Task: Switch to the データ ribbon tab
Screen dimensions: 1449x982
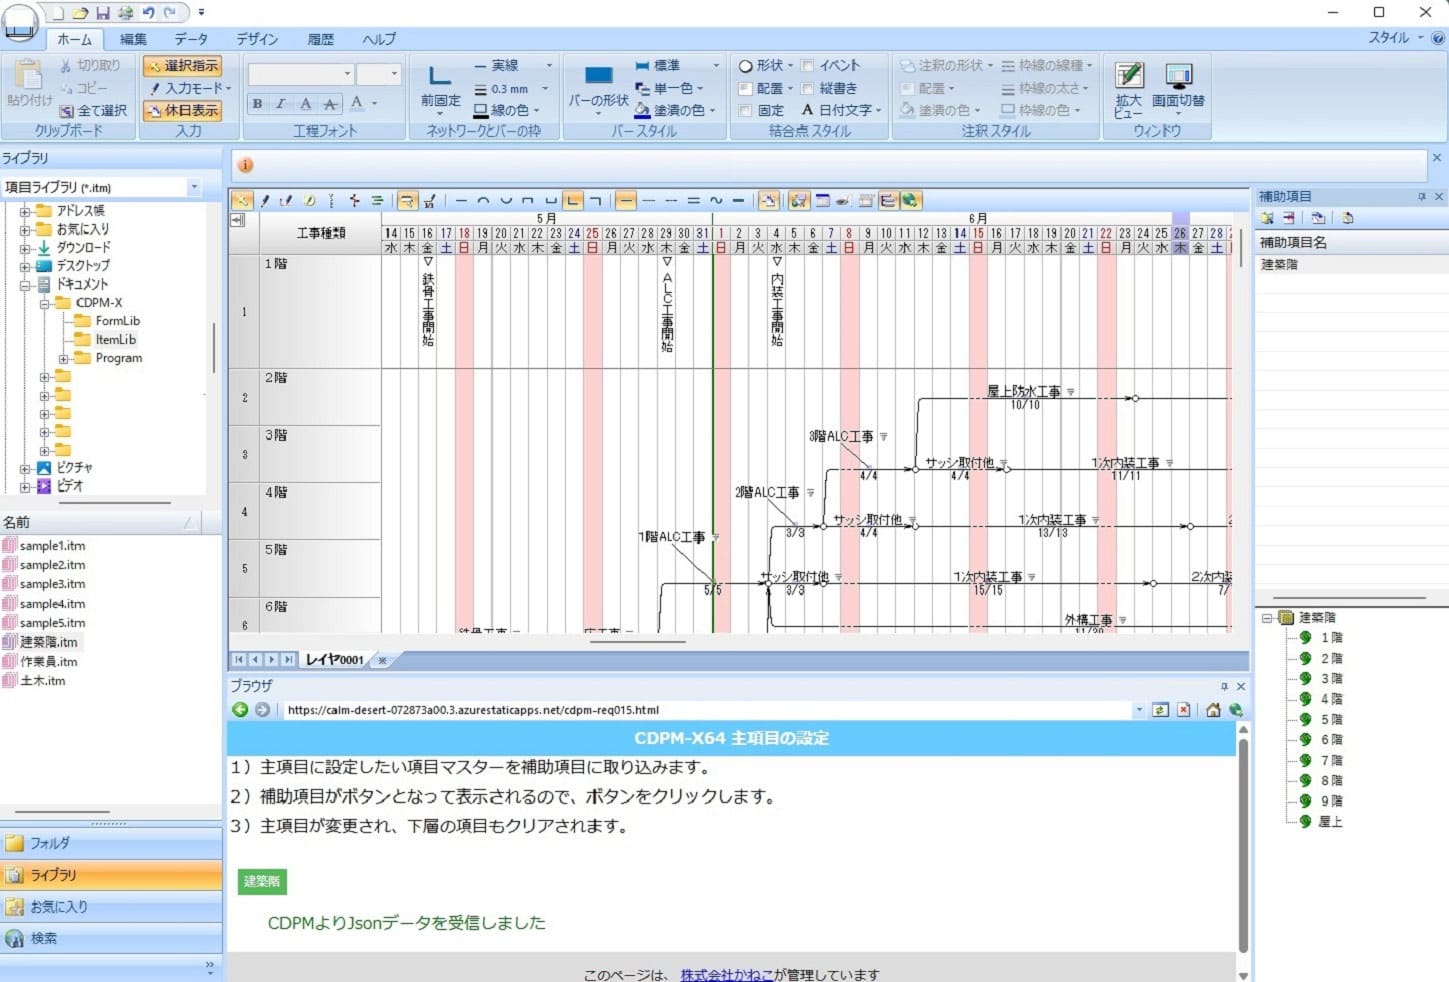Action: [191, 39]
